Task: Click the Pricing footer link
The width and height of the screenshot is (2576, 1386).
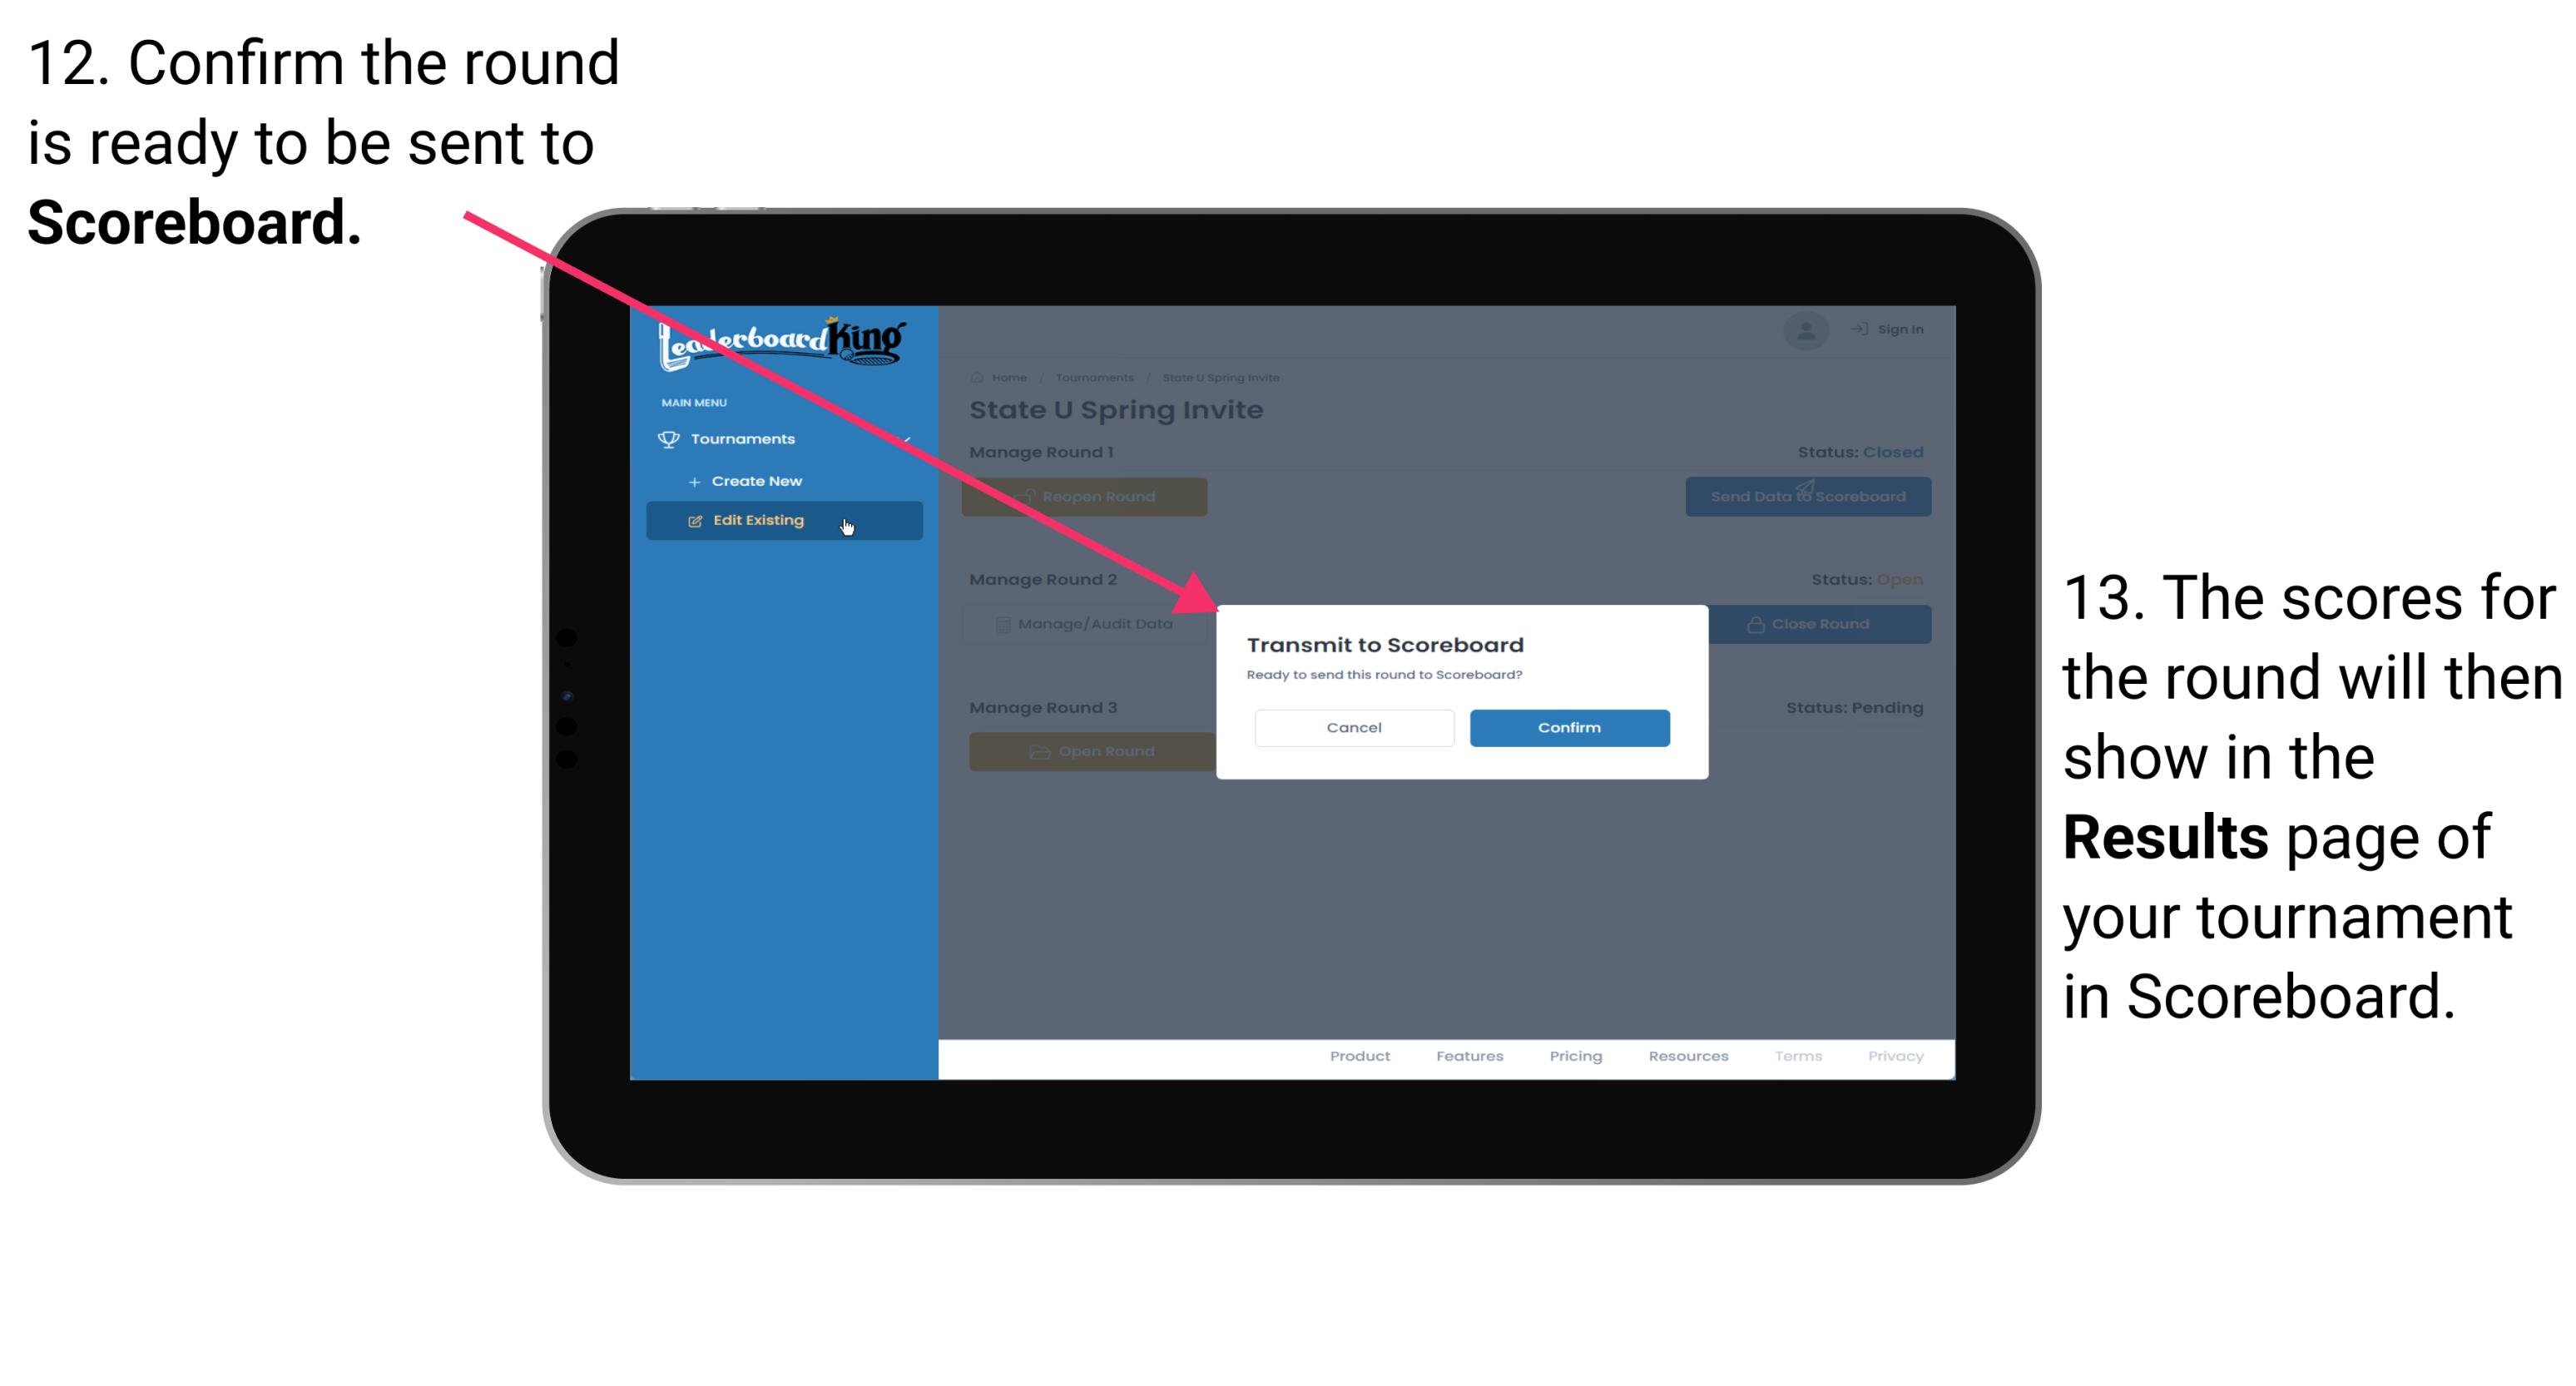Action: (1573, 1058)
